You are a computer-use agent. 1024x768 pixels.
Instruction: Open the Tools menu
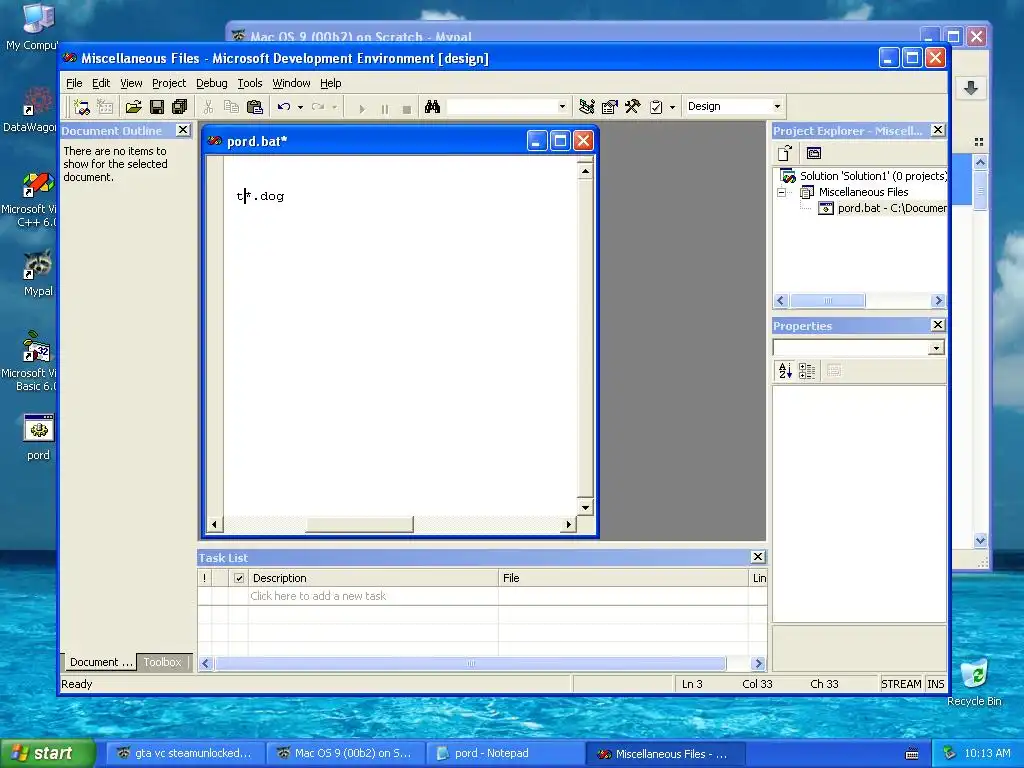tap(249, 84)
